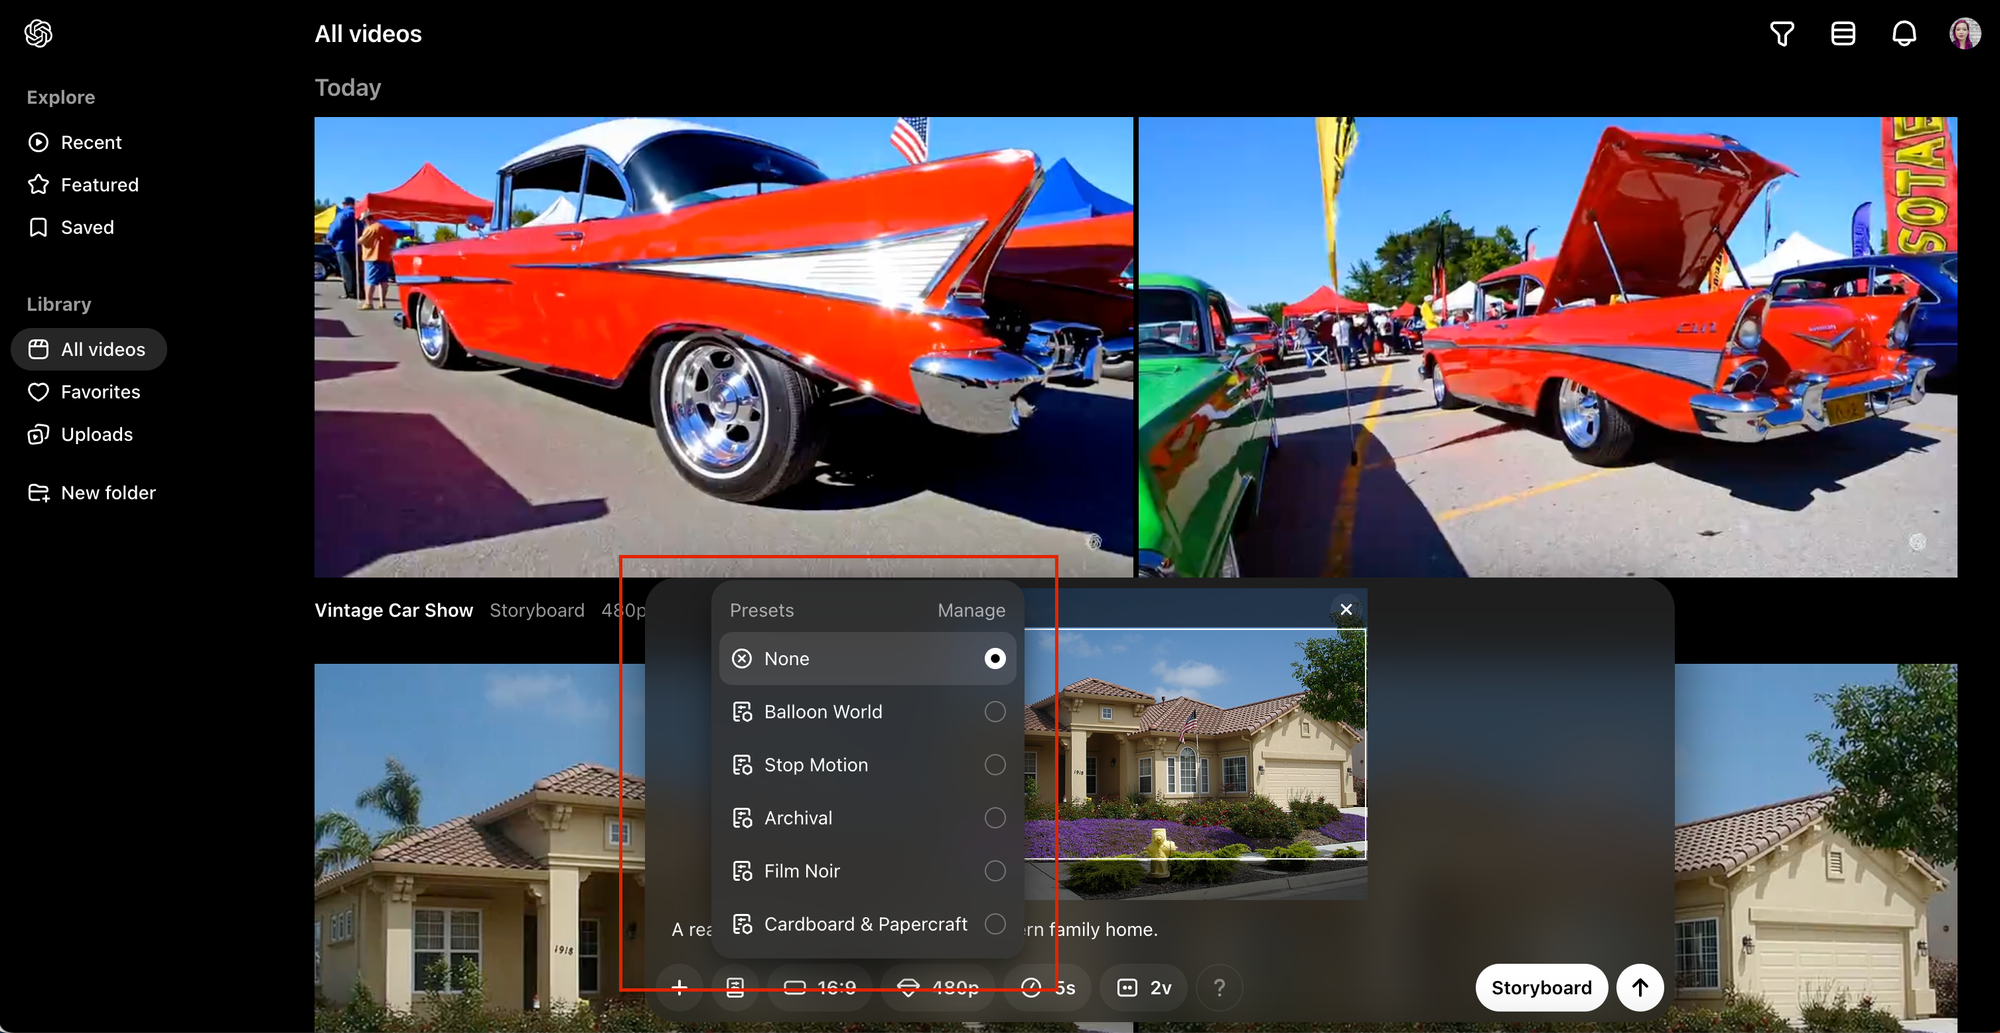The image size is (2000, 1033).
Task: Open the filter funnel icon
Action: point(1782,34)
